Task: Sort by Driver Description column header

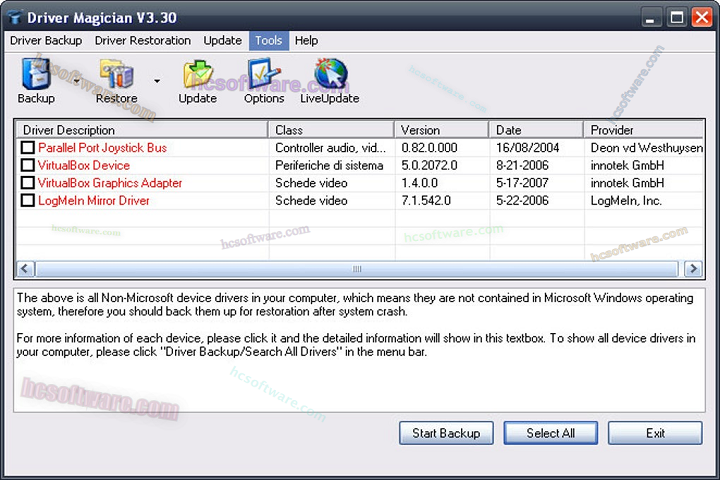Action: point(142,130)
